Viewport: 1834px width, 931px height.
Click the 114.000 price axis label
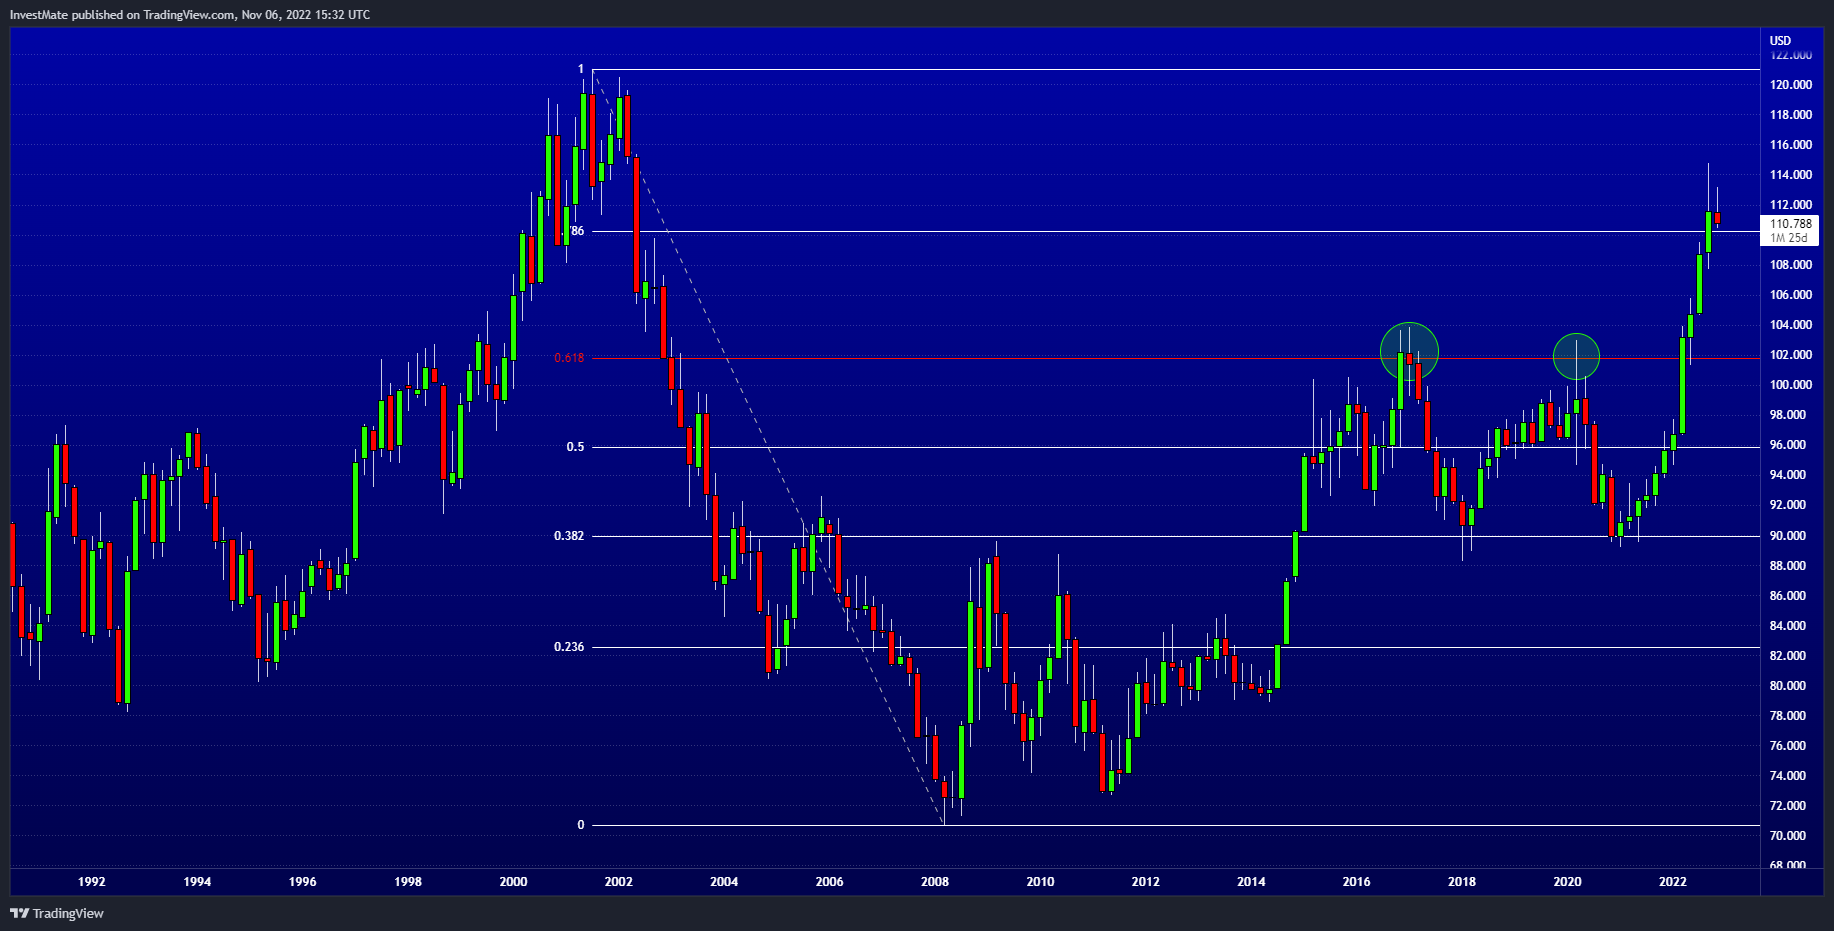(x=1790, y=175)
